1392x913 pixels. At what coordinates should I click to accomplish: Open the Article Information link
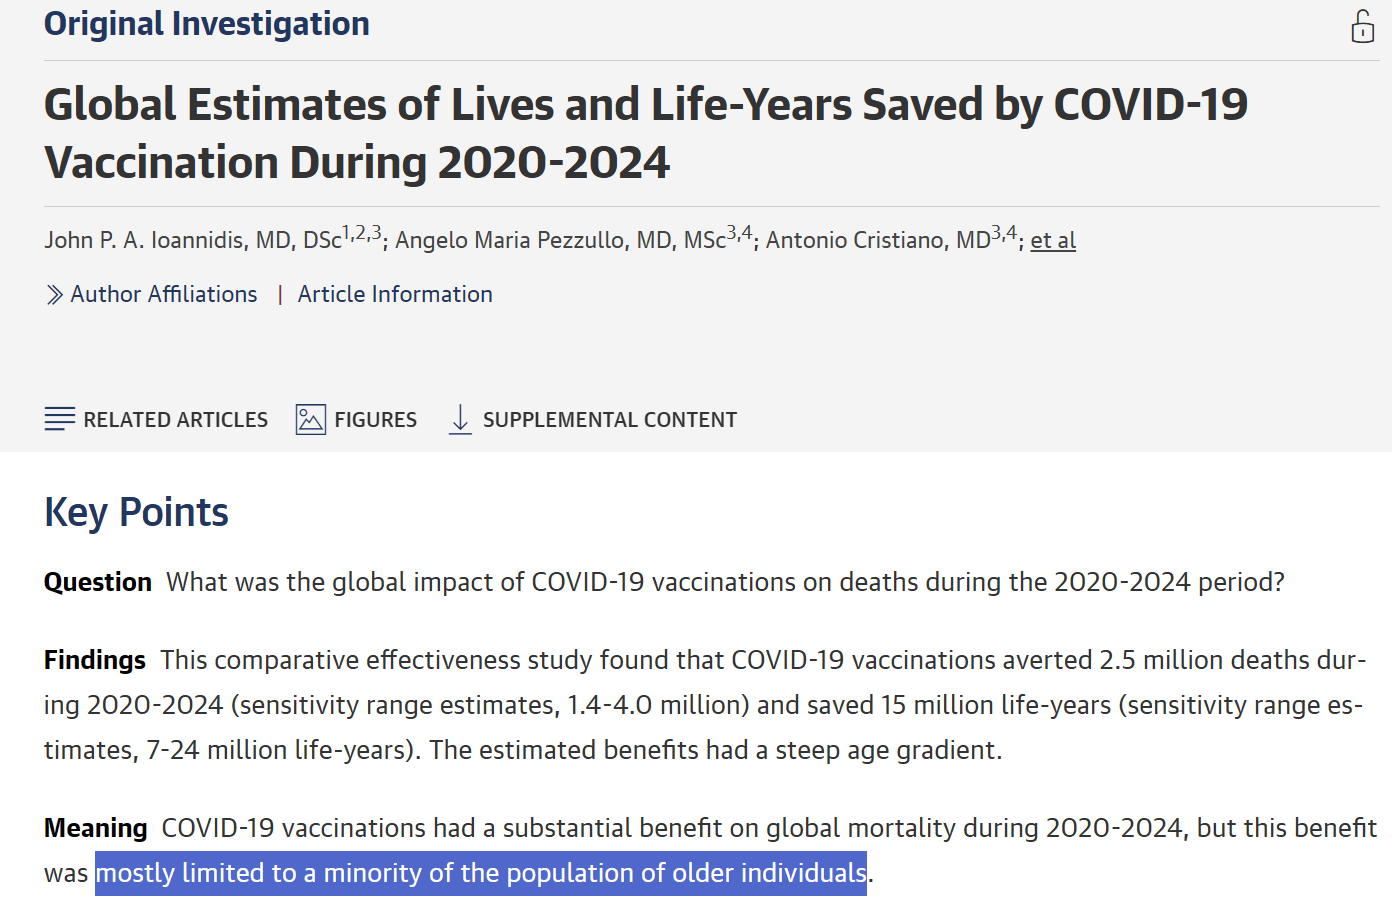pos(395,294)
